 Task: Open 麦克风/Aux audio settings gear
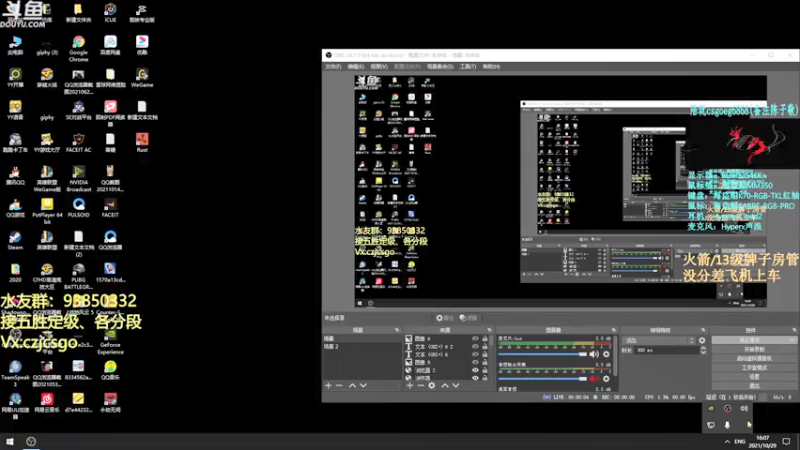(606, 354)
